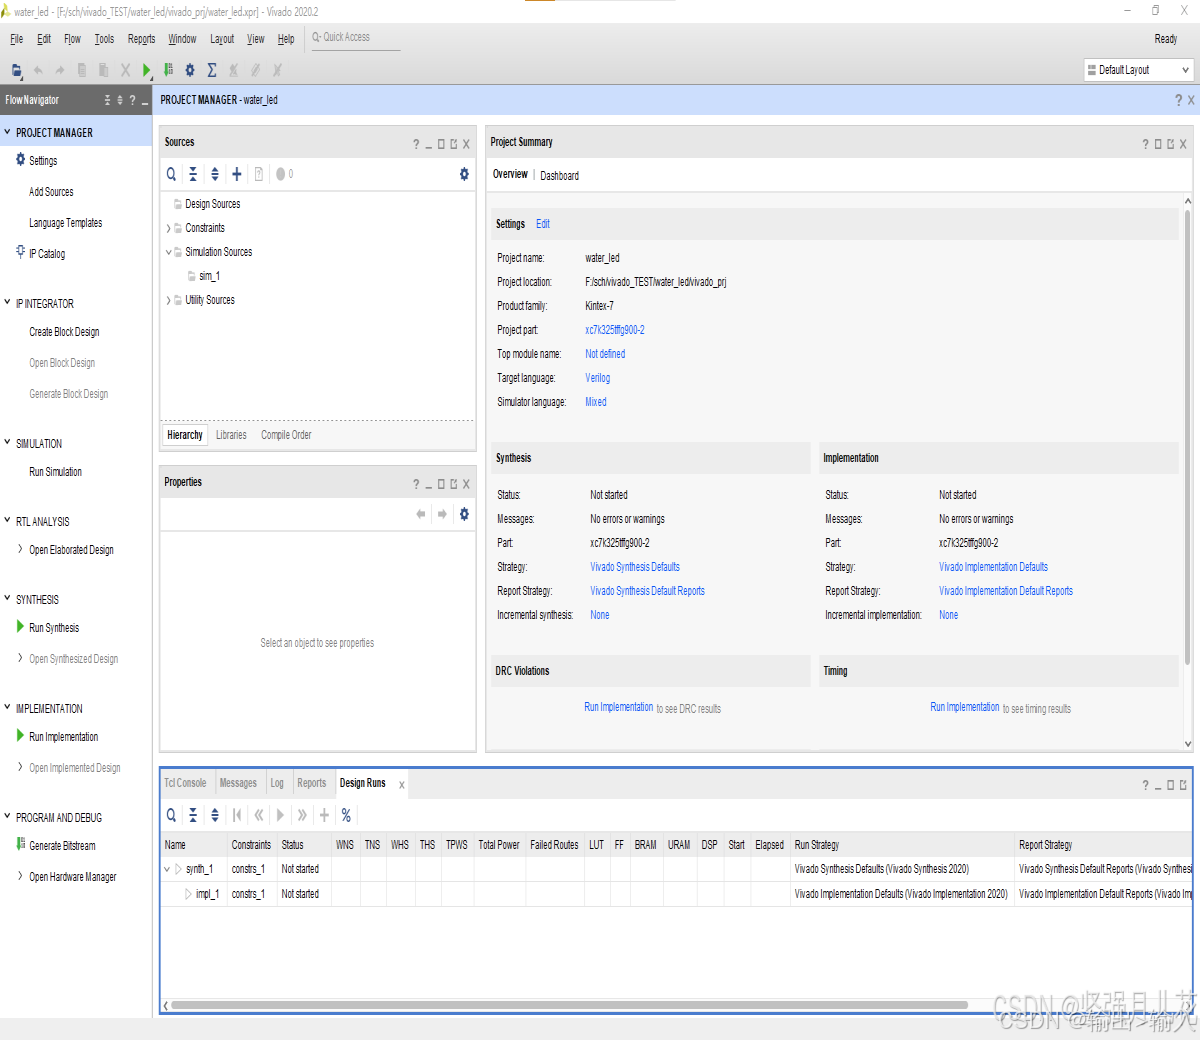Open help for Project Summary panel

(x=1145, y=144)
